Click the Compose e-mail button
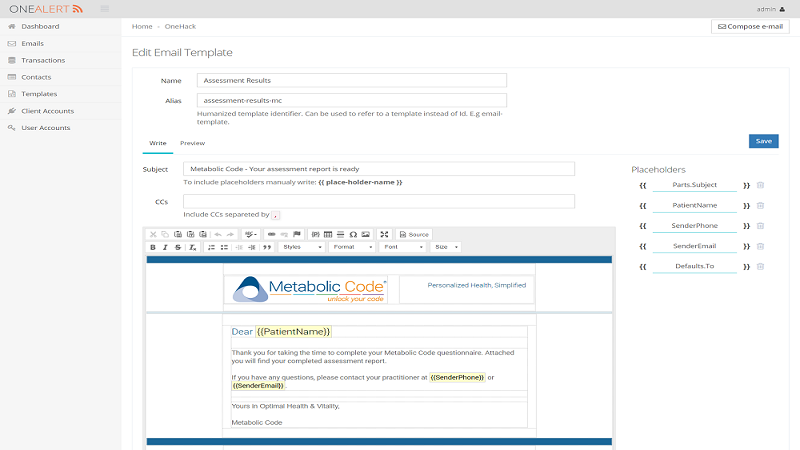Screen dimensions: 800x450 750,27
